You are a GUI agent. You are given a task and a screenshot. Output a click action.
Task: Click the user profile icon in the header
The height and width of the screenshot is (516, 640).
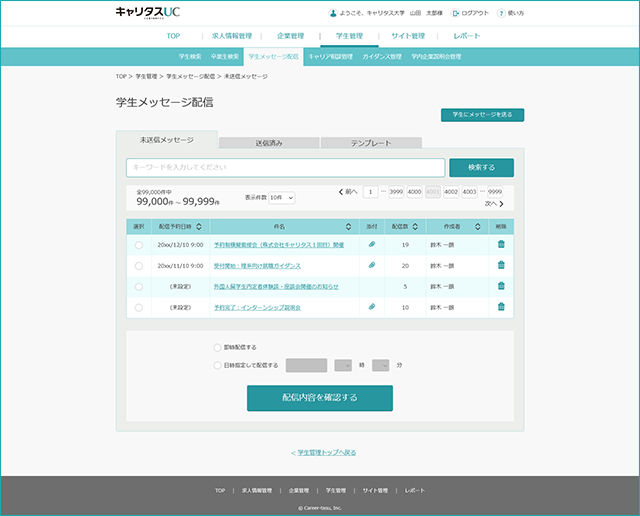[333, 13]
